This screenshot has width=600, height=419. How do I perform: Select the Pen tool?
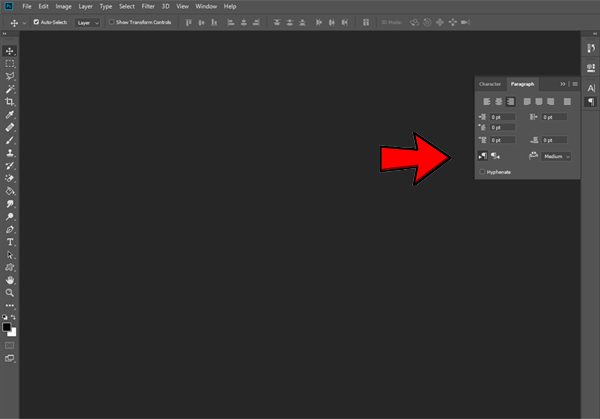[x=10, y=229]
